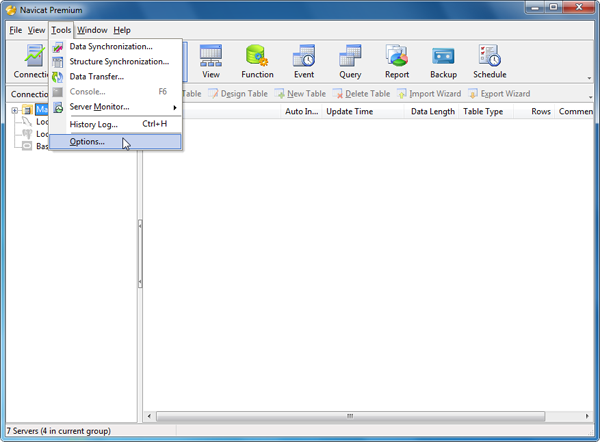
Task: Click the Navicat Premium title bar icon
Action: 11,10
